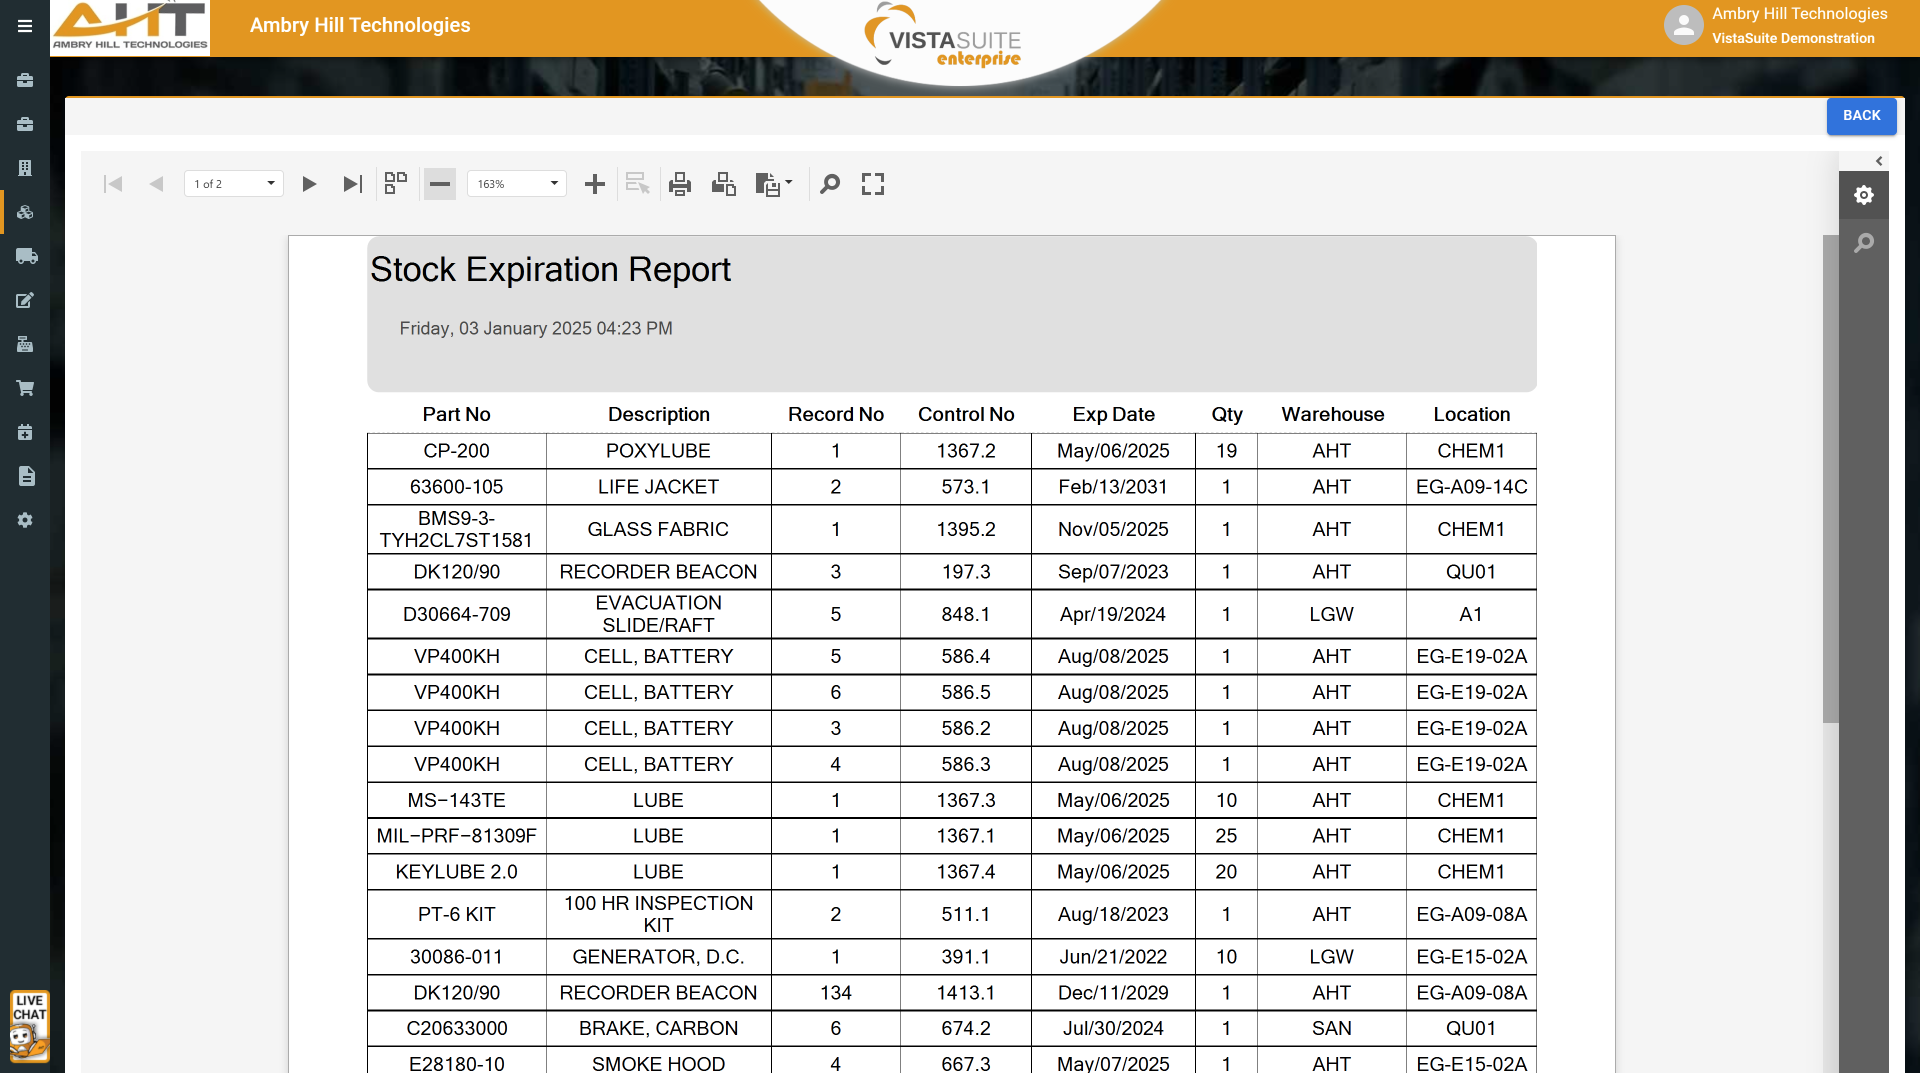Click the zoom out minus icon
The image size is (1920, 1073).
point(440,184)
